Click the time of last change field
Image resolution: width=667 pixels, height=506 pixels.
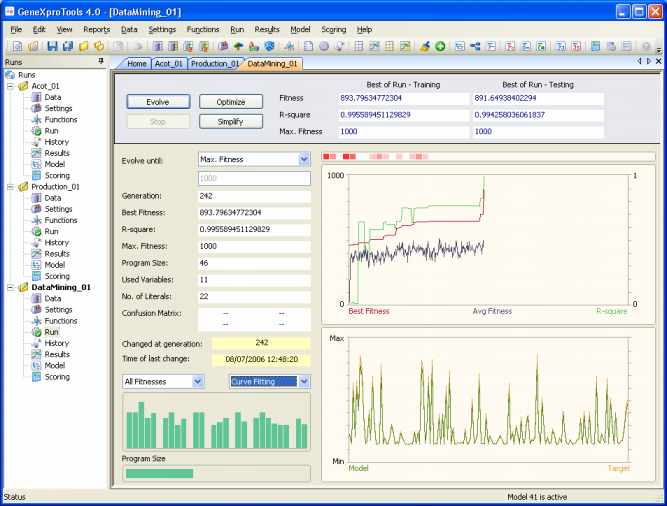261,360
